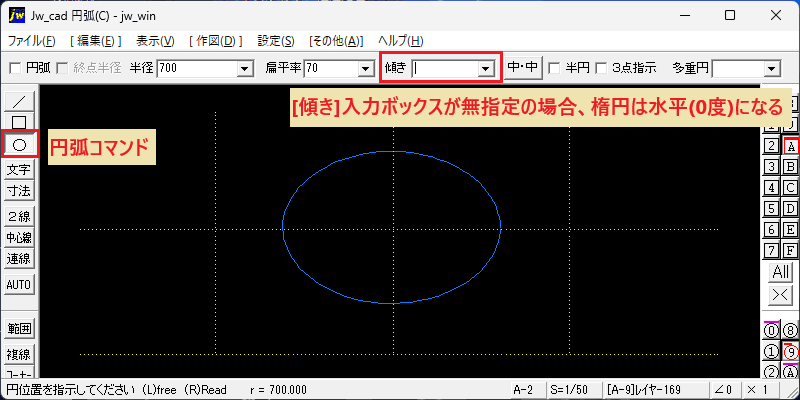Select the 範囲 range selection tool

click(19, 329)
